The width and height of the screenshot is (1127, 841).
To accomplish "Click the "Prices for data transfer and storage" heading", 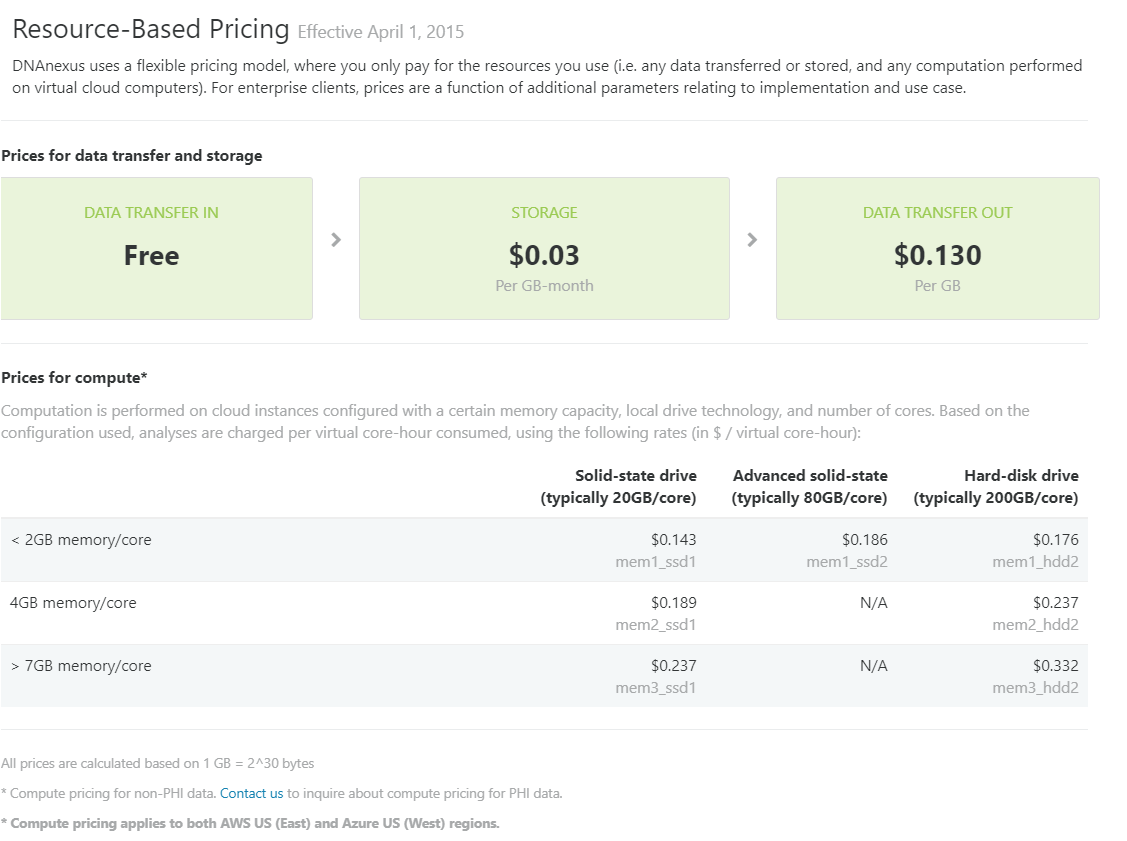I will click(x=132, y=156).
